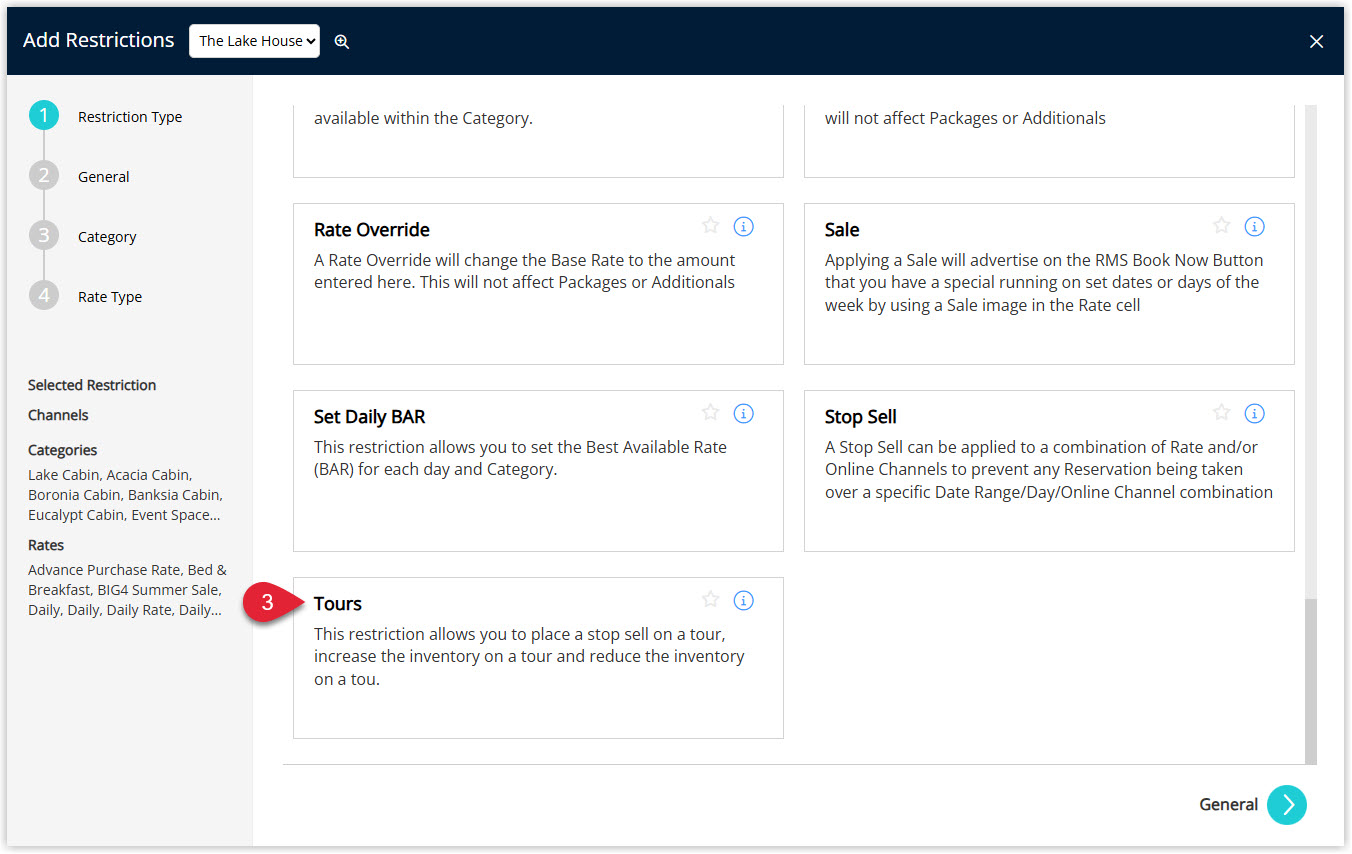Show info about the Sale restriction

pos(1254,226)
